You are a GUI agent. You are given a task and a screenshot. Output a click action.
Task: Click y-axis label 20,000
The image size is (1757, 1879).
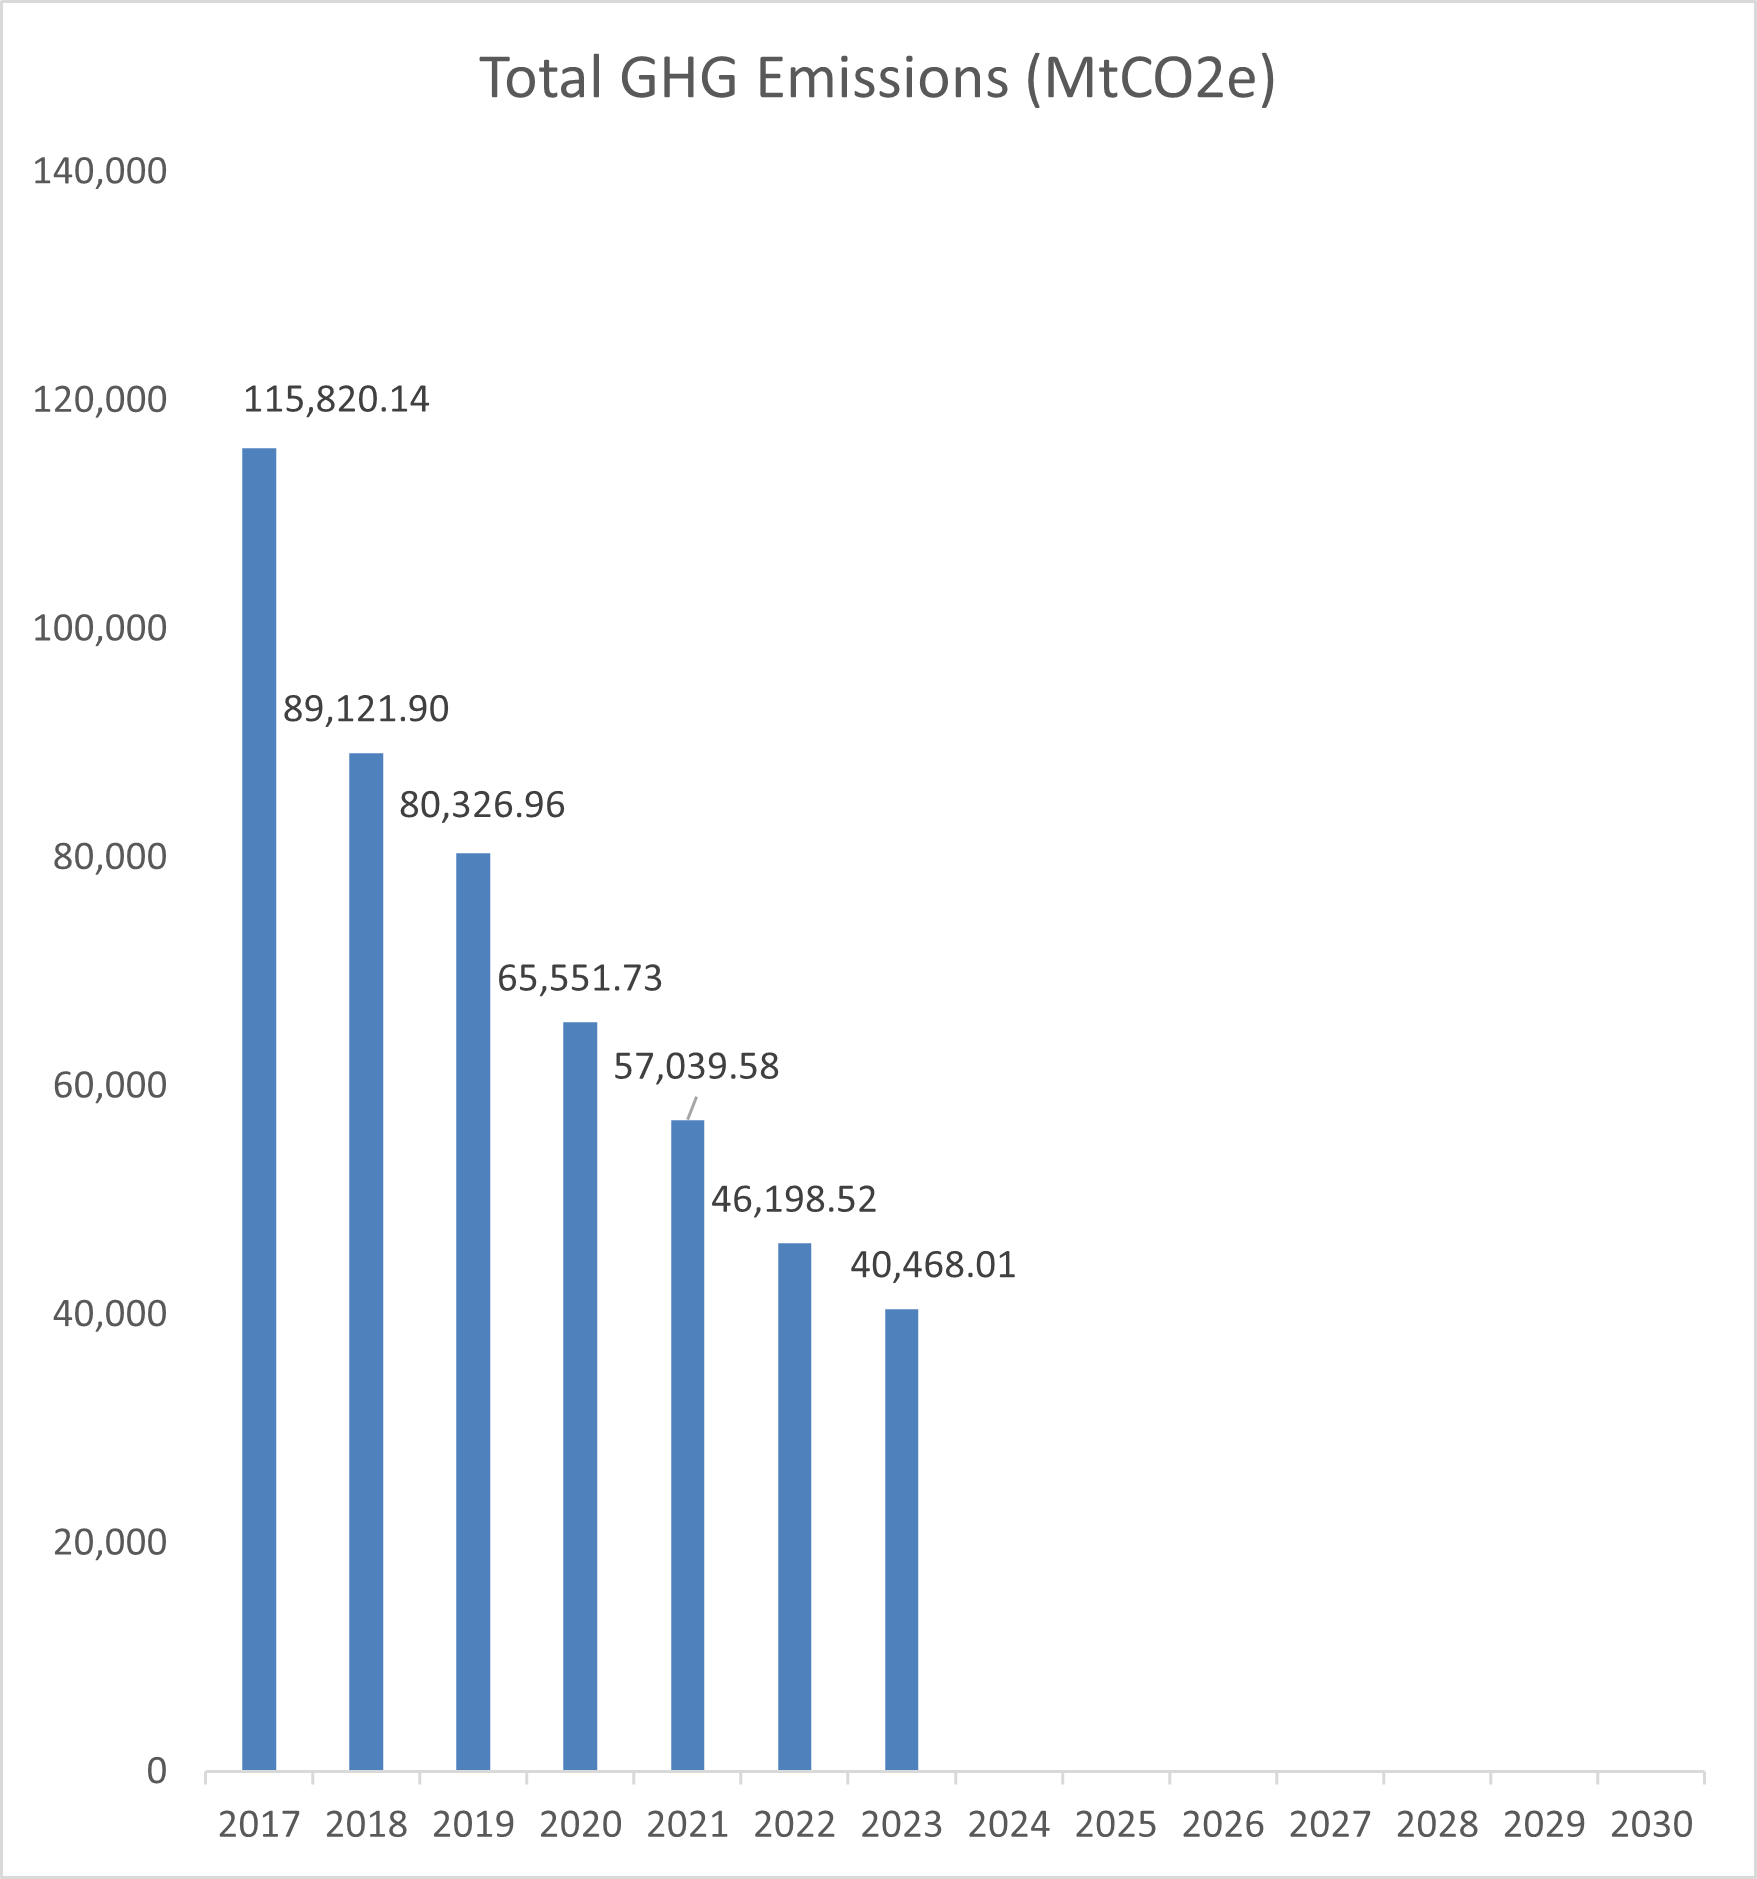[110, 1543]
